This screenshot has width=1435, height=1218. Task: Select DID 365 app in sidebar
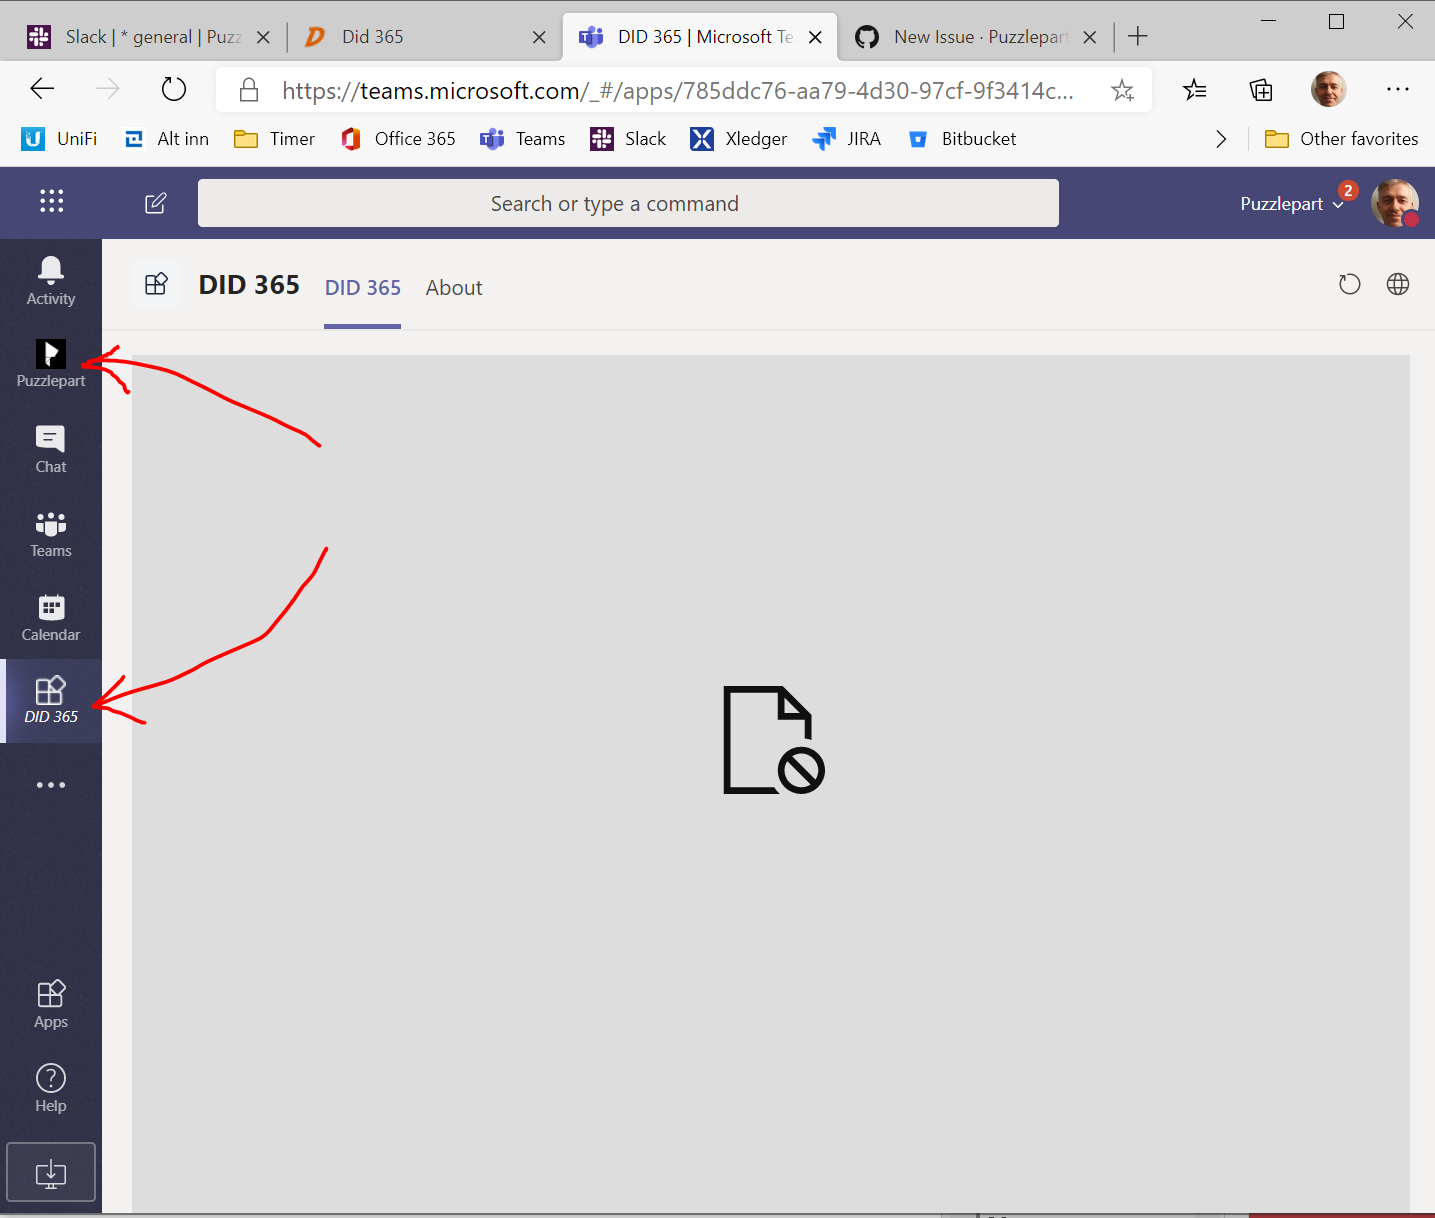pos(51,701)
